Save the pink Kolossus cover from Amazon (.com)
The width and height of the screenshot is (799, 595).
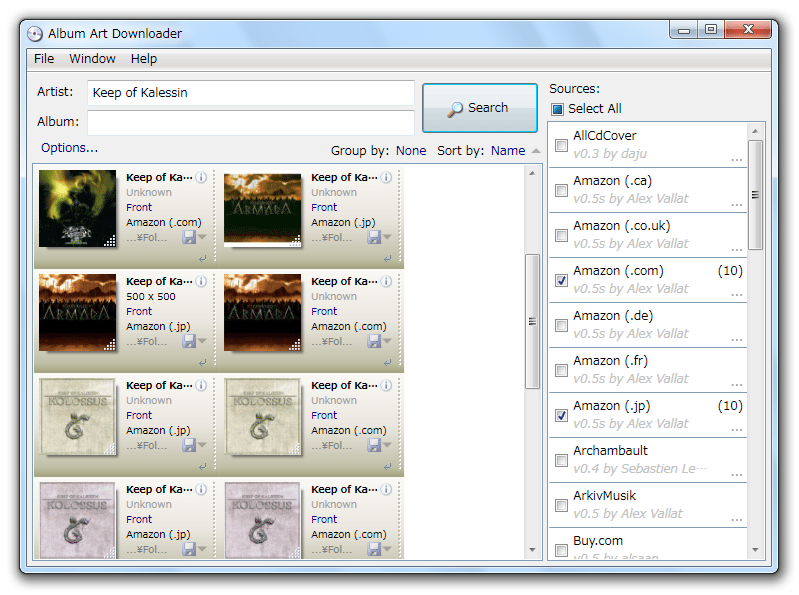click(374, 549)
